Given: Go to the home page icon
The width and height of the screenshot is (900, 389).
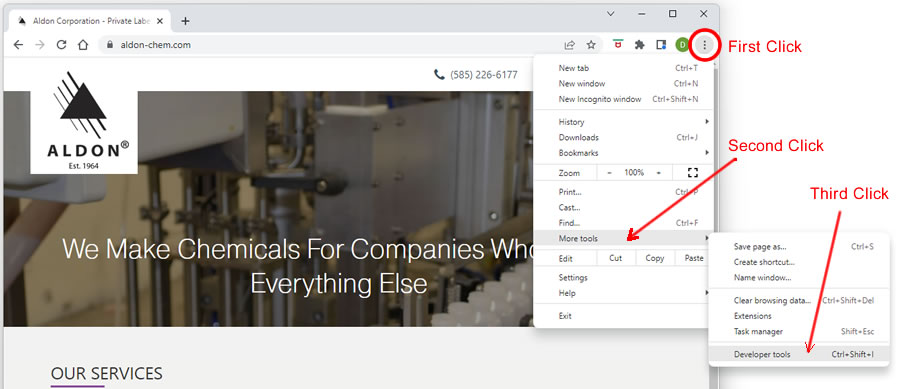Looking at the screenshot, I should click(83, 45).
